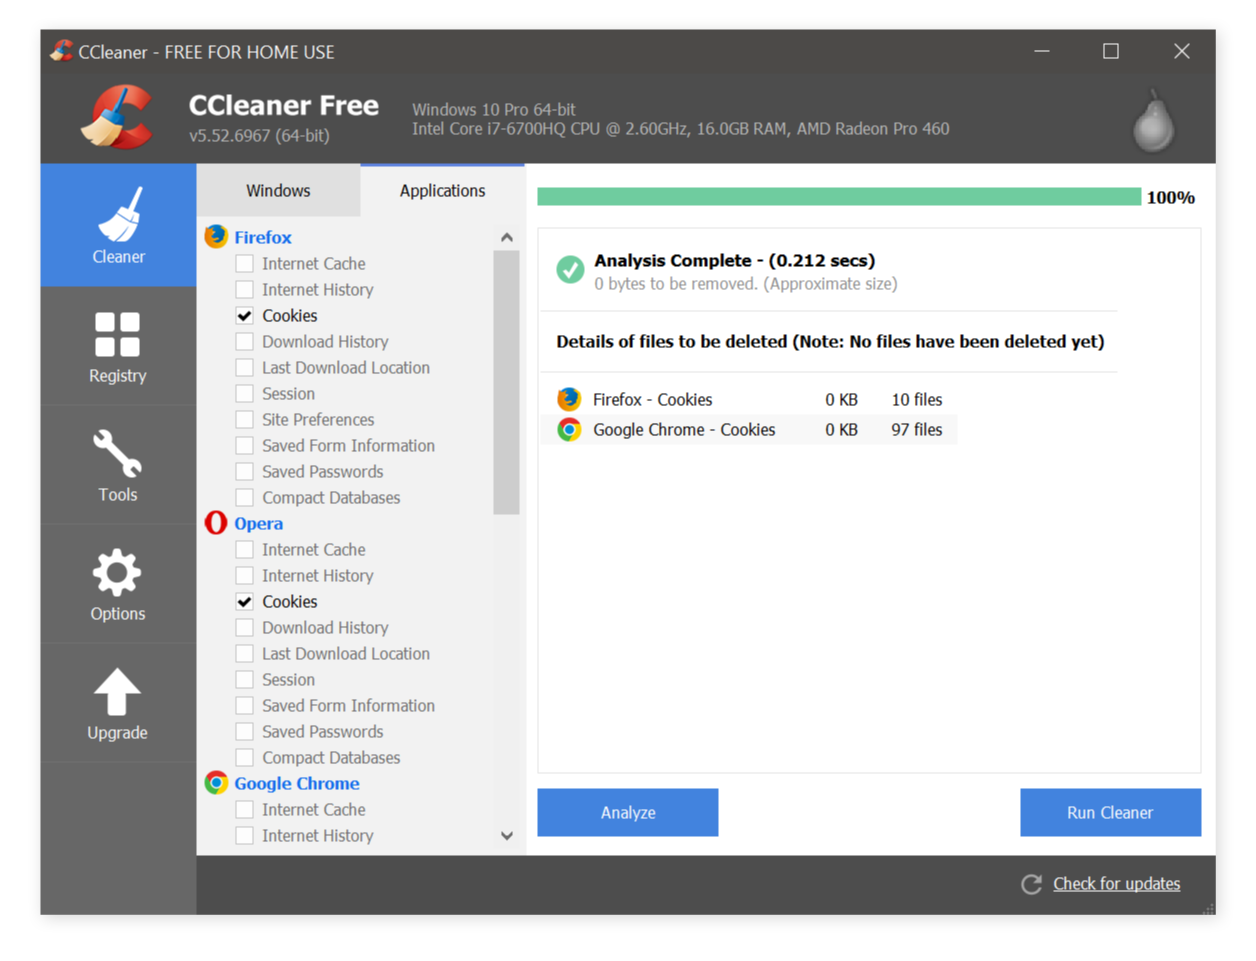This screenshot has width=1256, height=961.
Task: Enable Firefox Saved Passwords checkbox
Action: tap(244, 471)
